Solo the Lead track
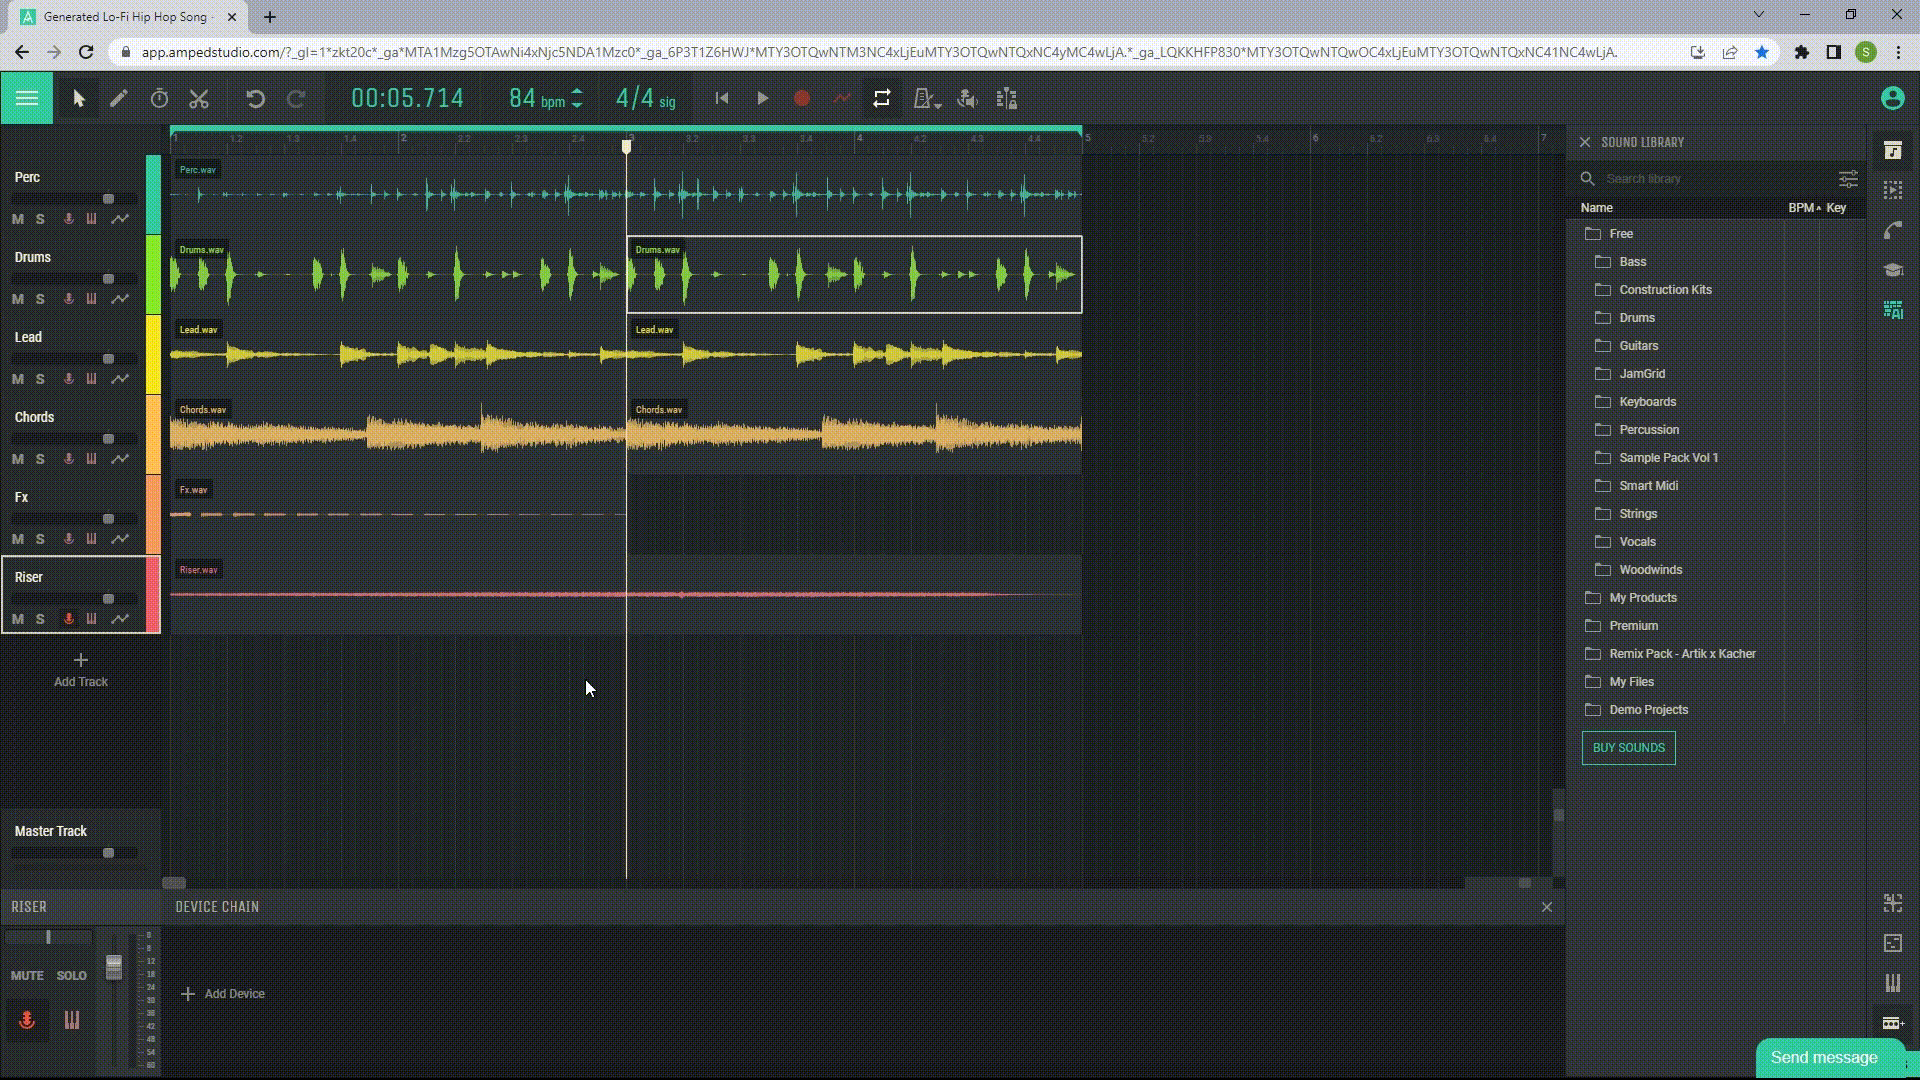 38,378
